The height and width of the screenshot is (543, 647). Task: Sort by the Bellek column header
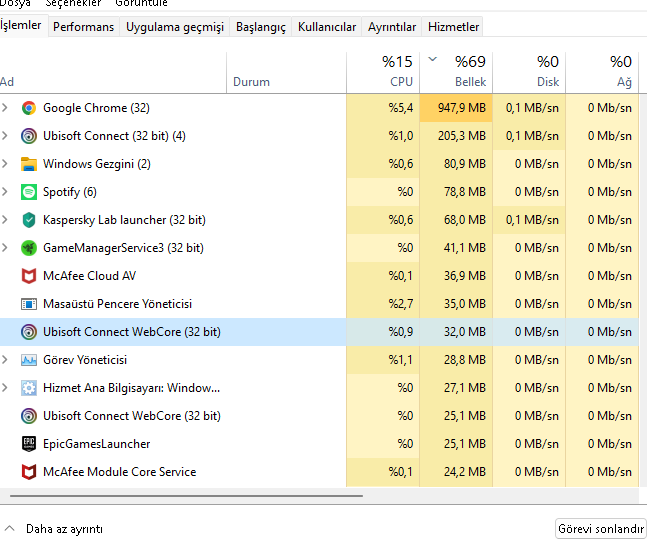(x=456, y=73)
